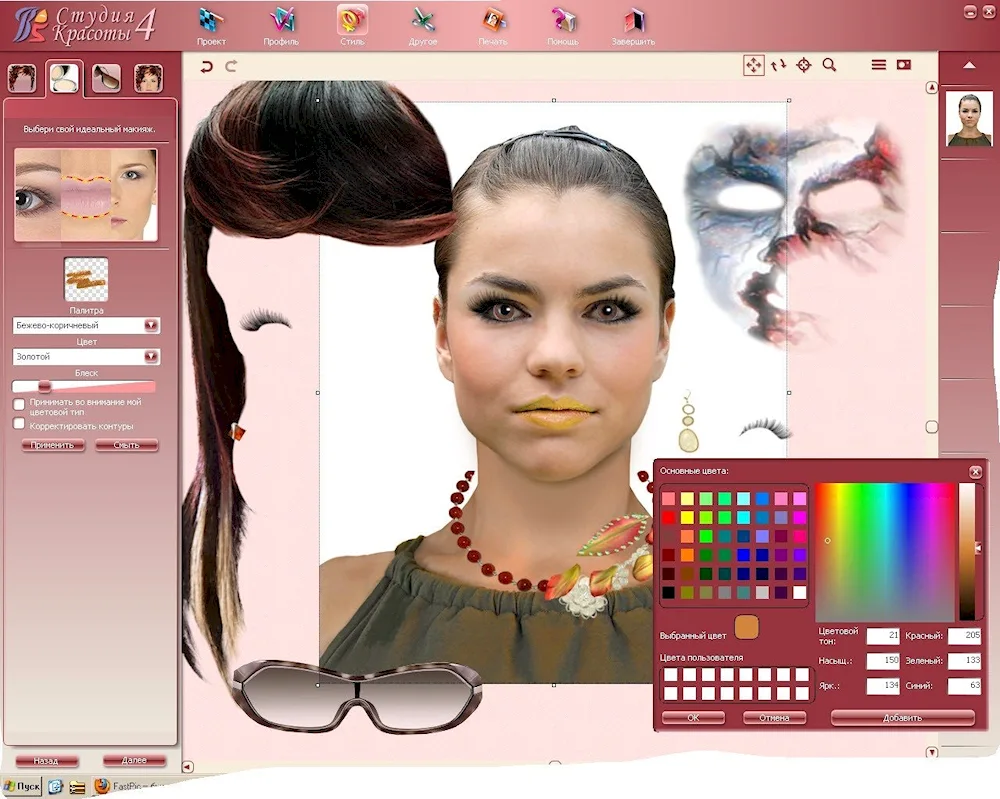Click the undo arrow icon
The image size is (1000, 799).
click(207, 66)
